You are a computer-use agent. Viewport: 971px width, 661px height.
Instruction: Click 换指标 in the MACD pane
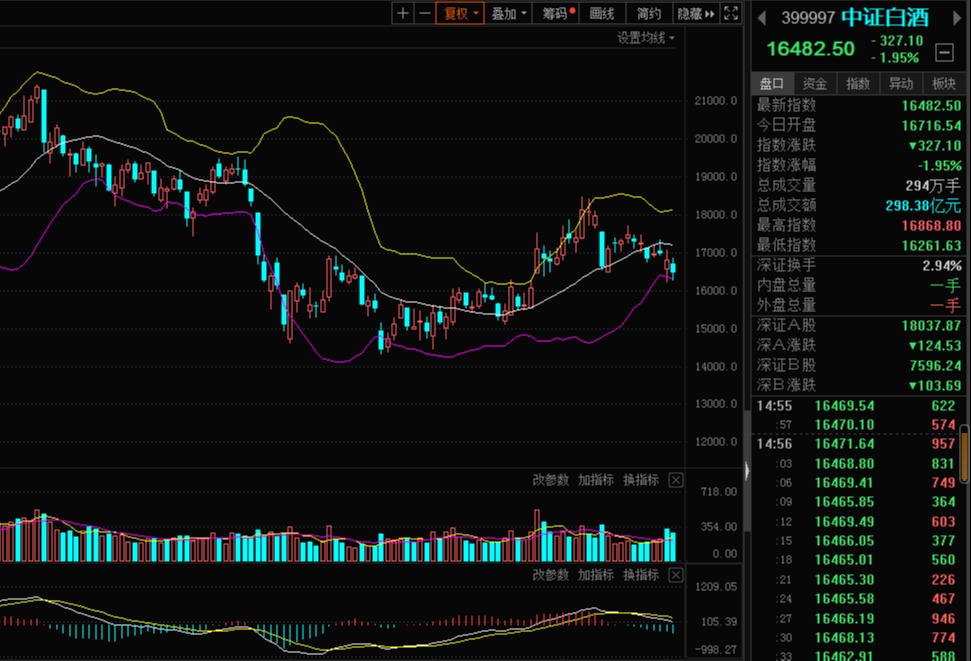(x=641, y=575)
